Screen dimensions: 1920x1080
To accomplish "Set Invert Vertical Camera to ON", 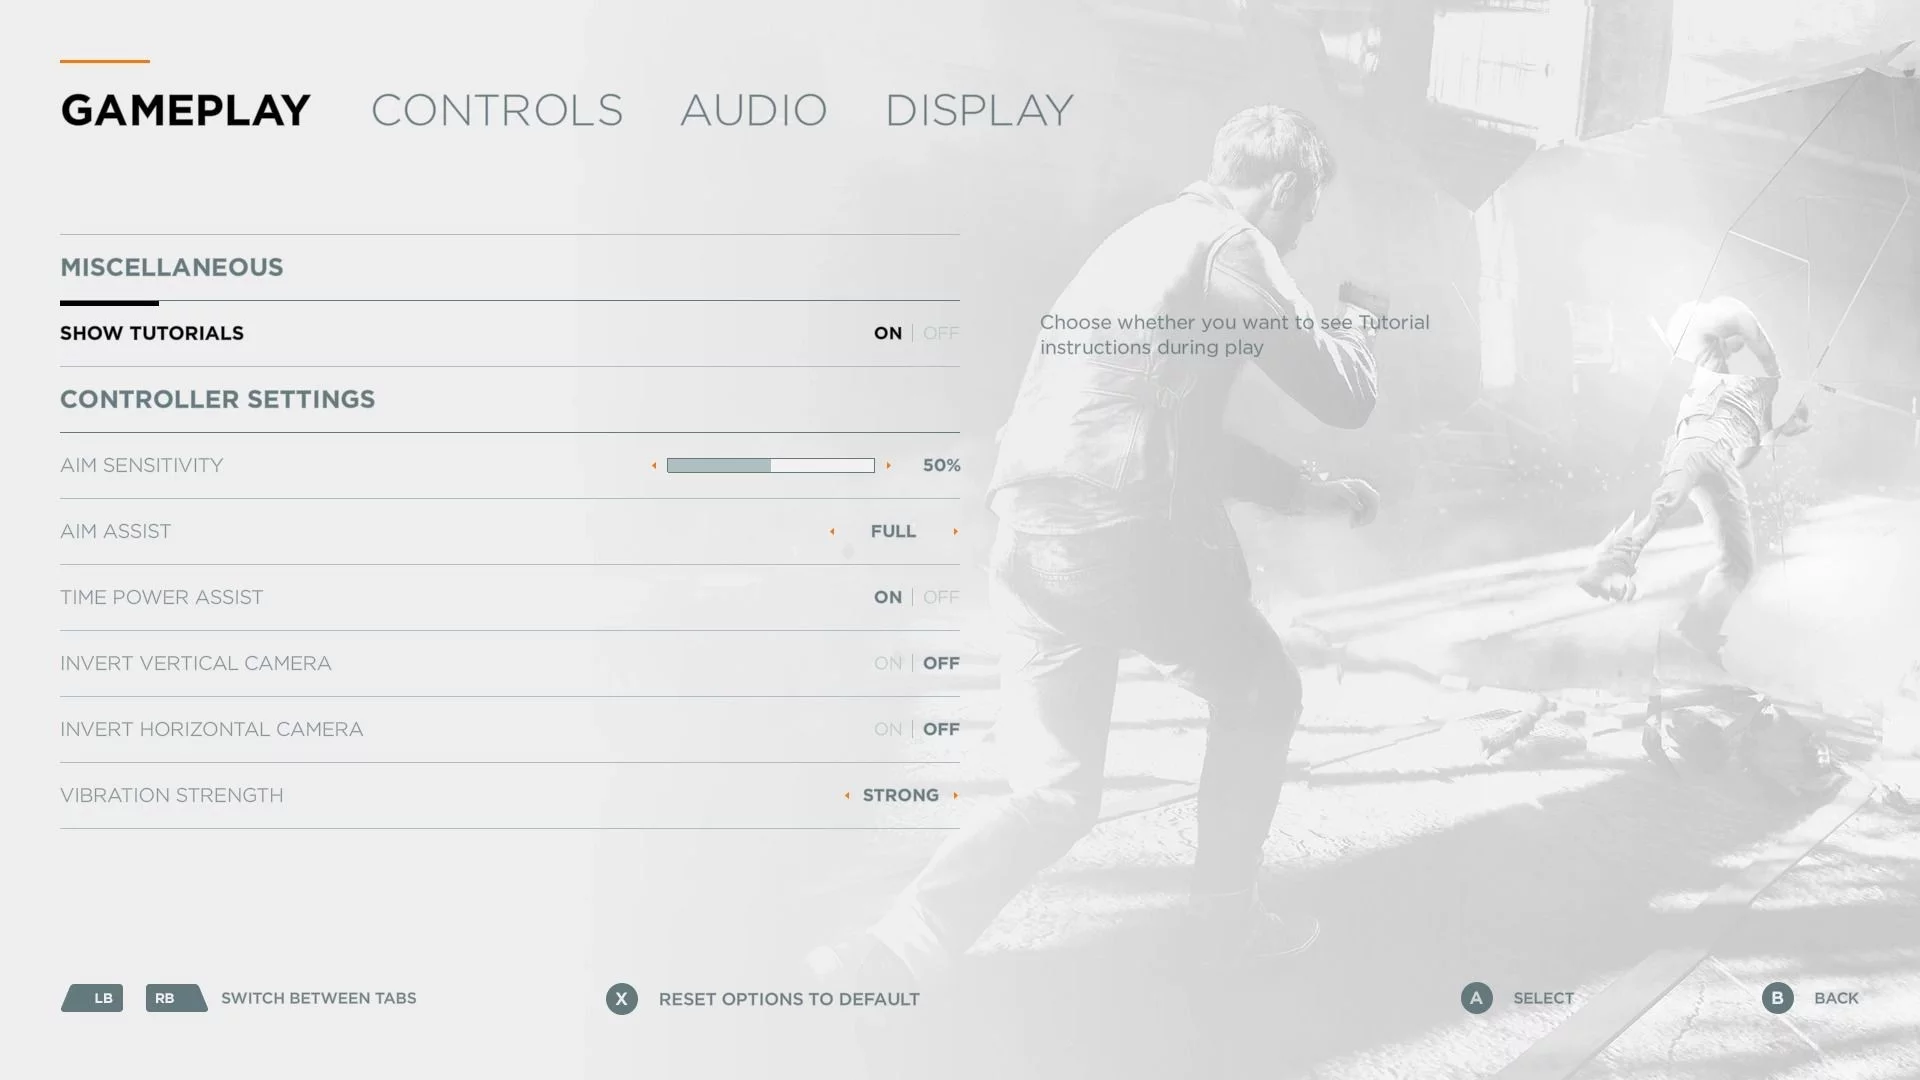I will 888,663.
